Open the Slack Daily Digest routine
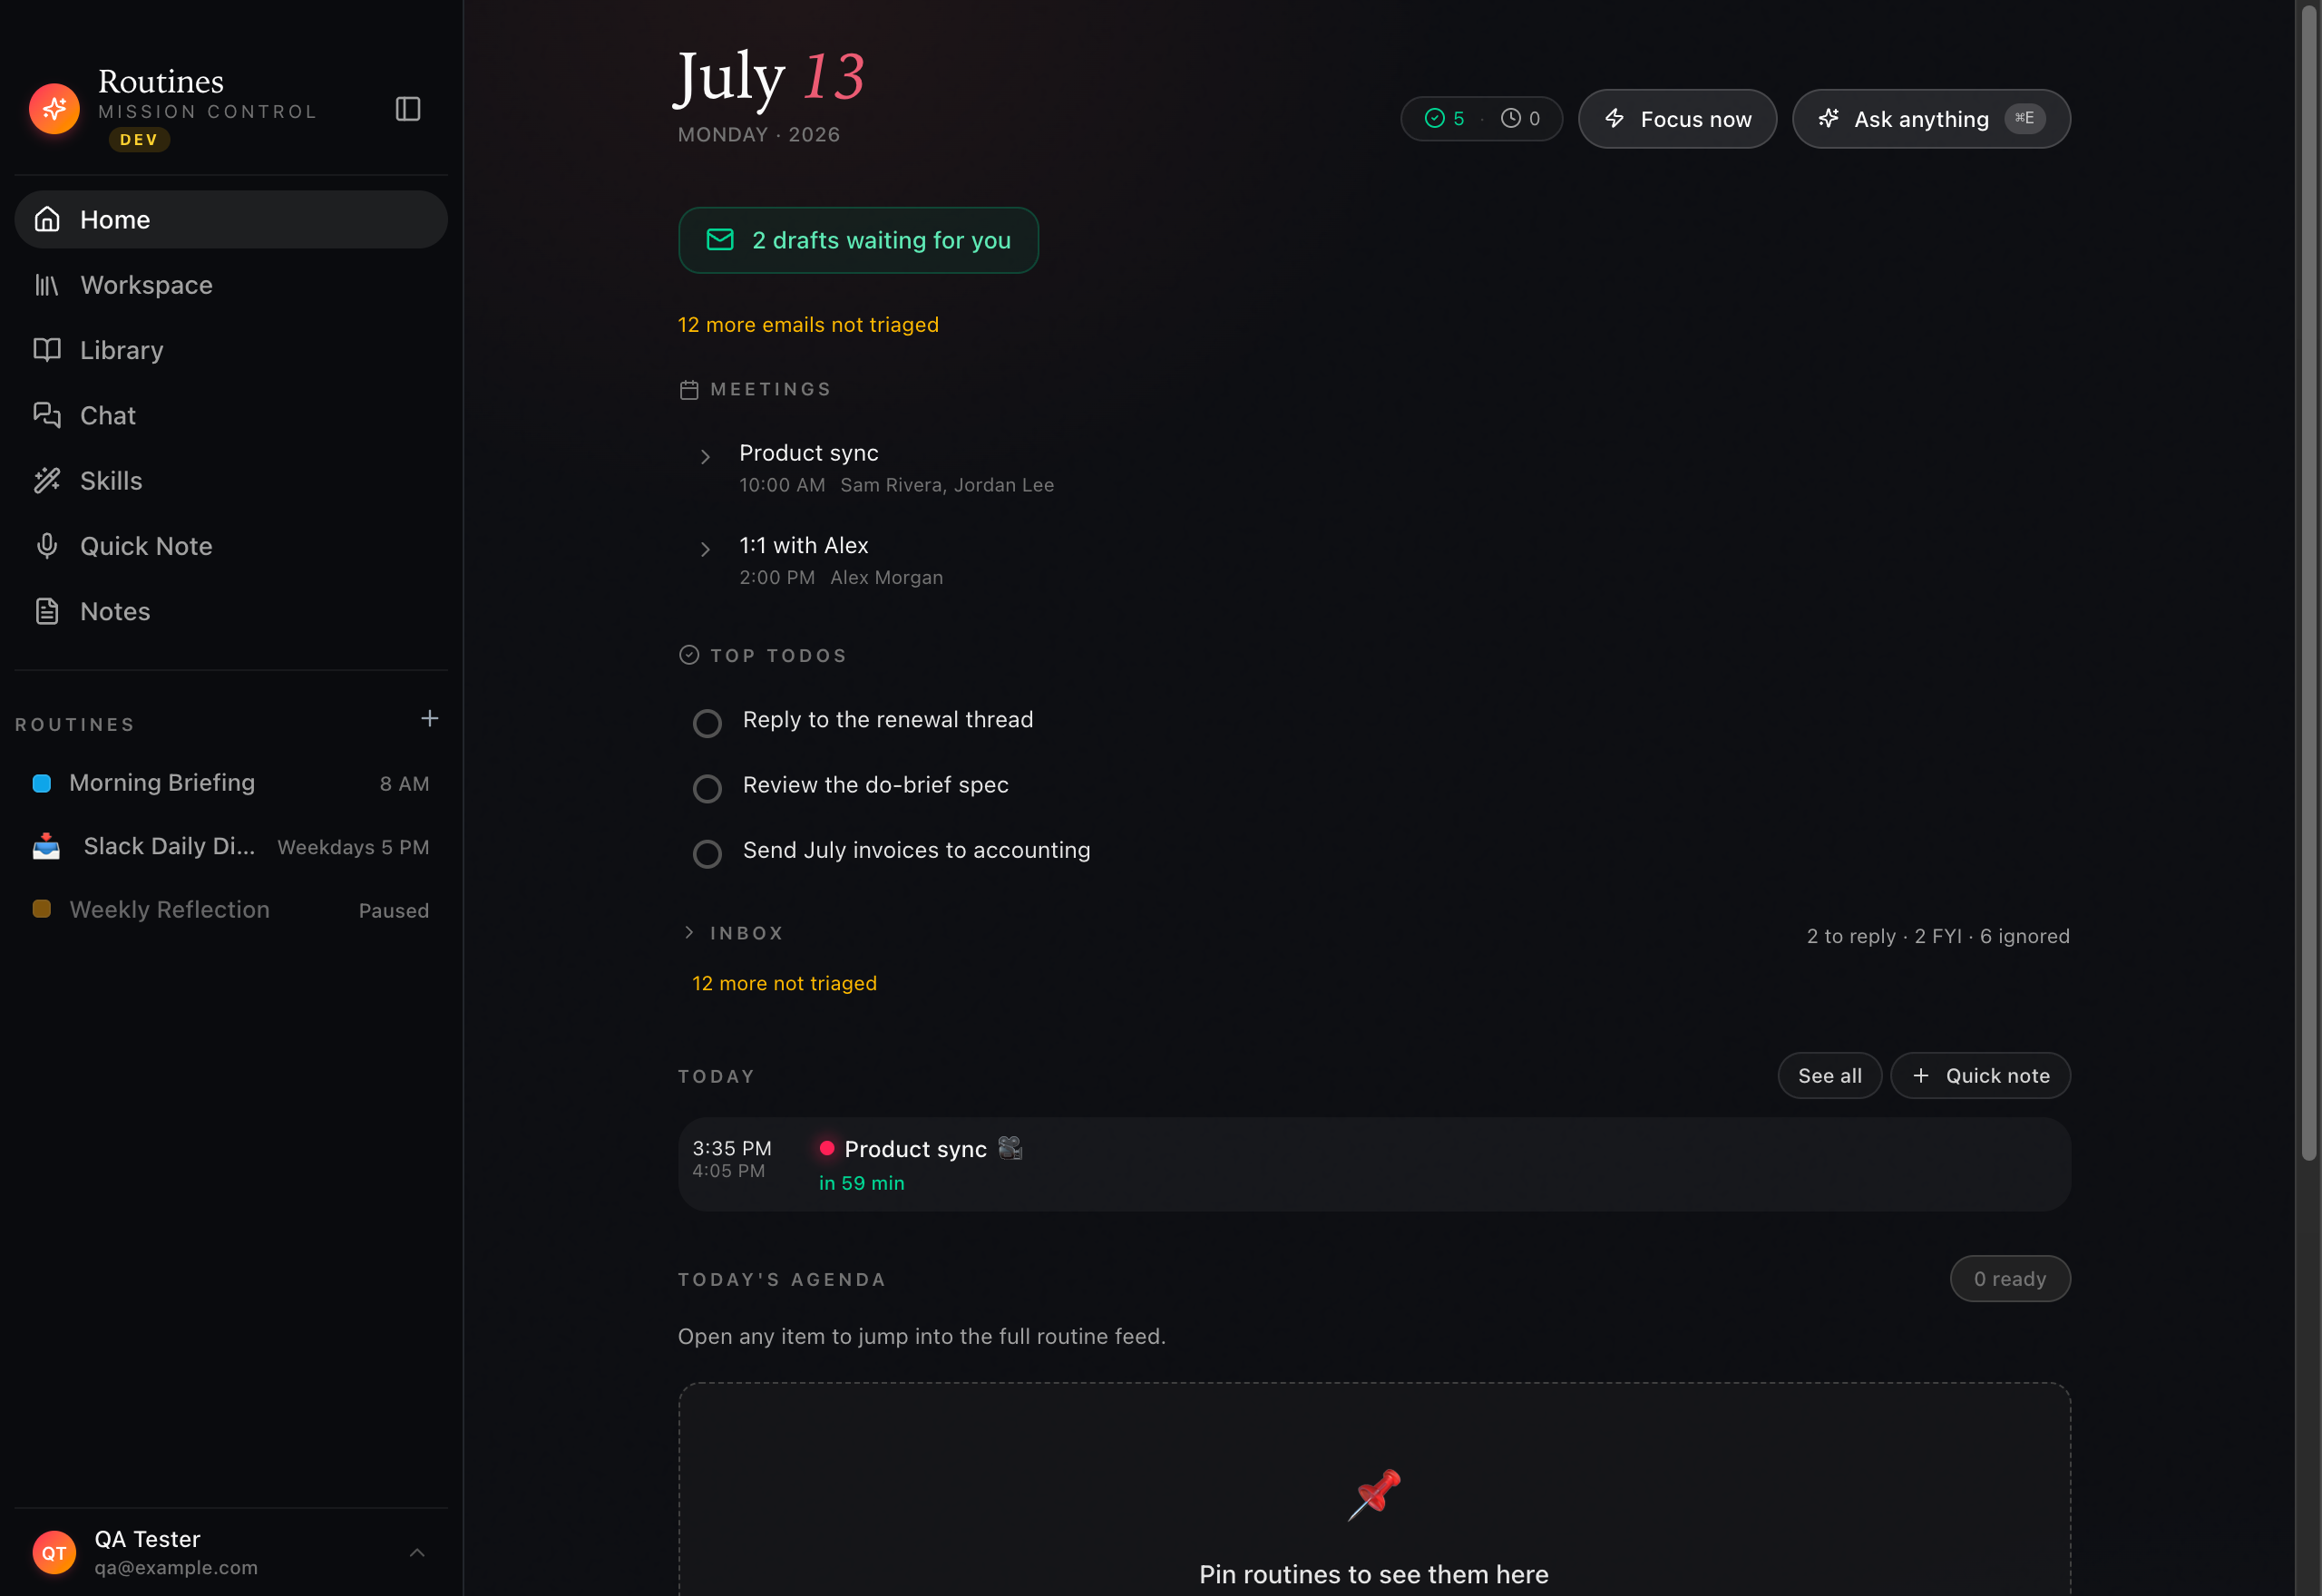2322x1596 pixels. coord(231,847)
